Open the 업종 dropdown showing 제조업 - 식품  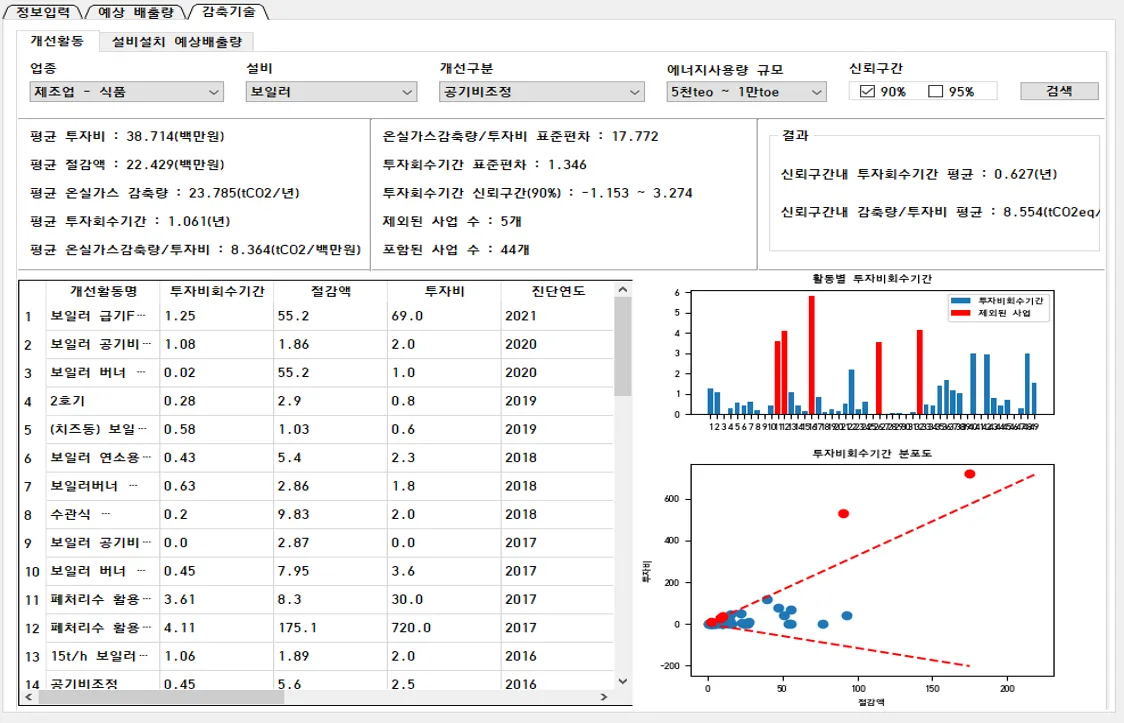(127, 92)
